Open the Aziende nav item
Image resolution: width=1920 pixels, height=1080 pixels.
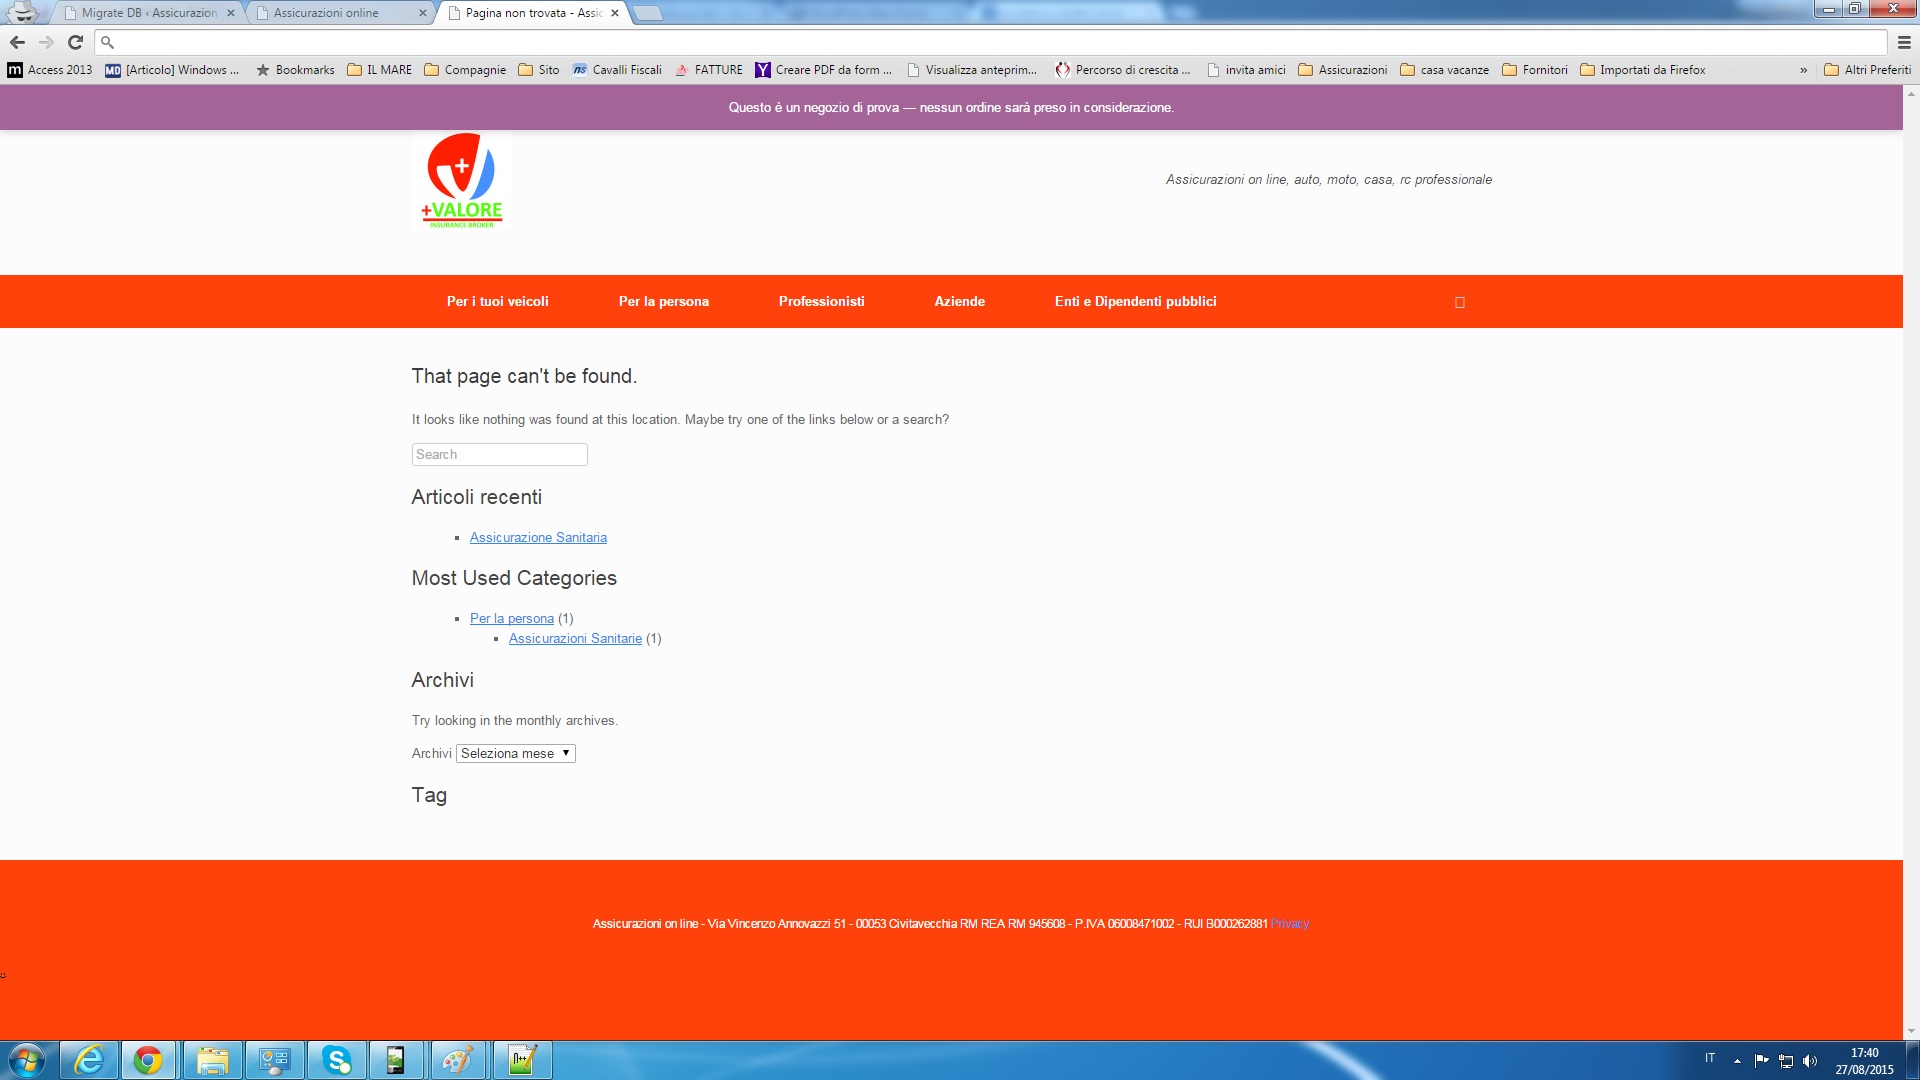tap(960, 302)
